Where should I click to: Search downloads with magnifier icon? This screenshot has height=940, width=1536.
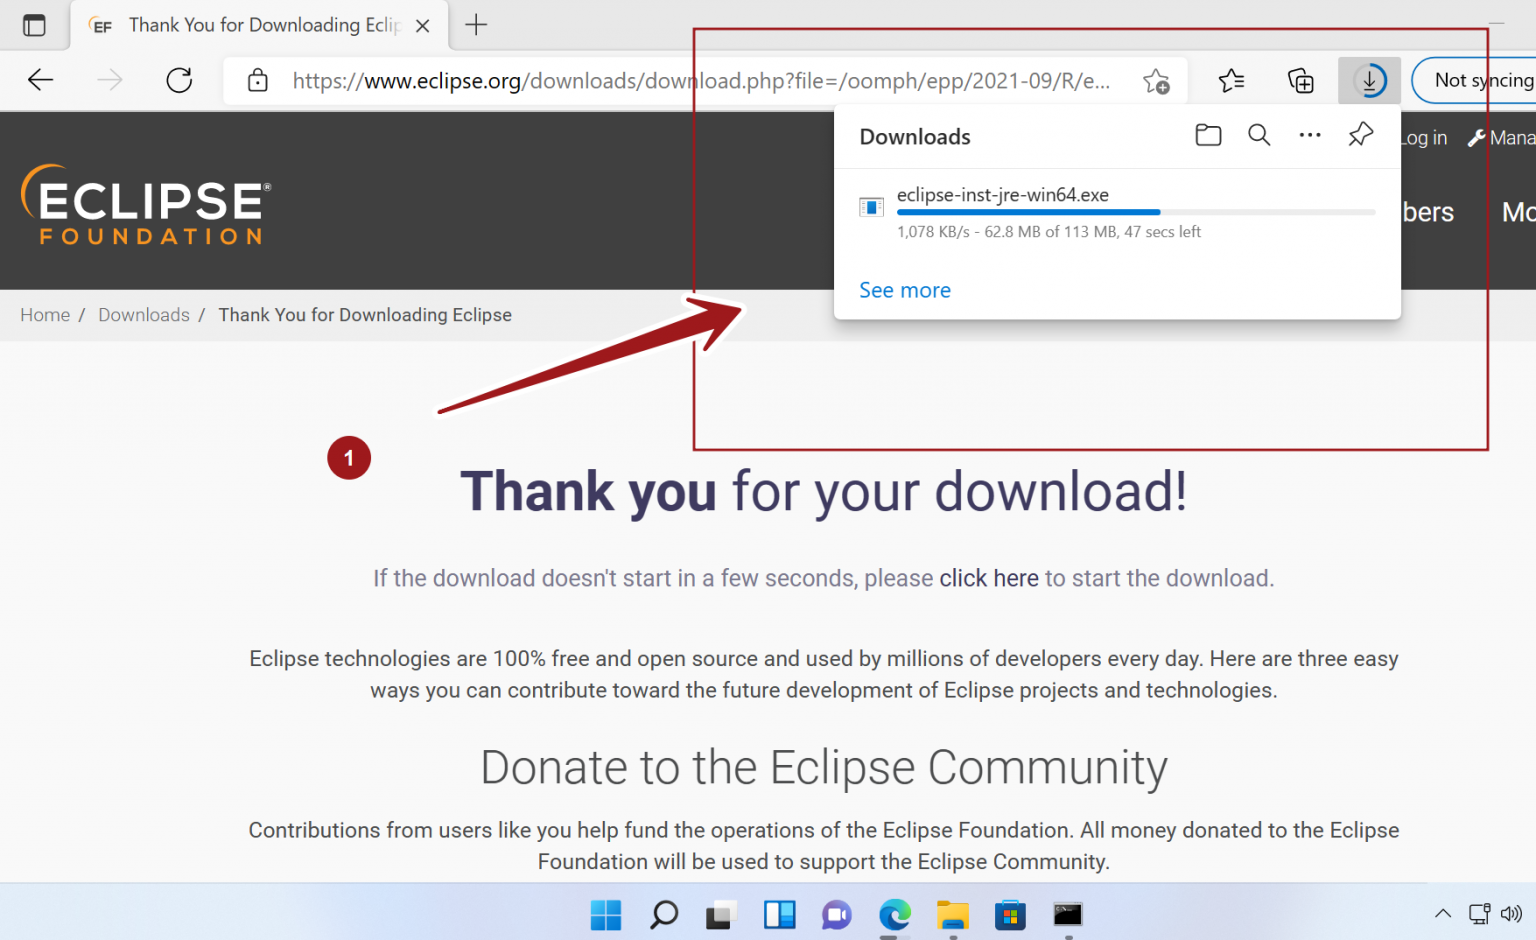[x=1259, y=135]
